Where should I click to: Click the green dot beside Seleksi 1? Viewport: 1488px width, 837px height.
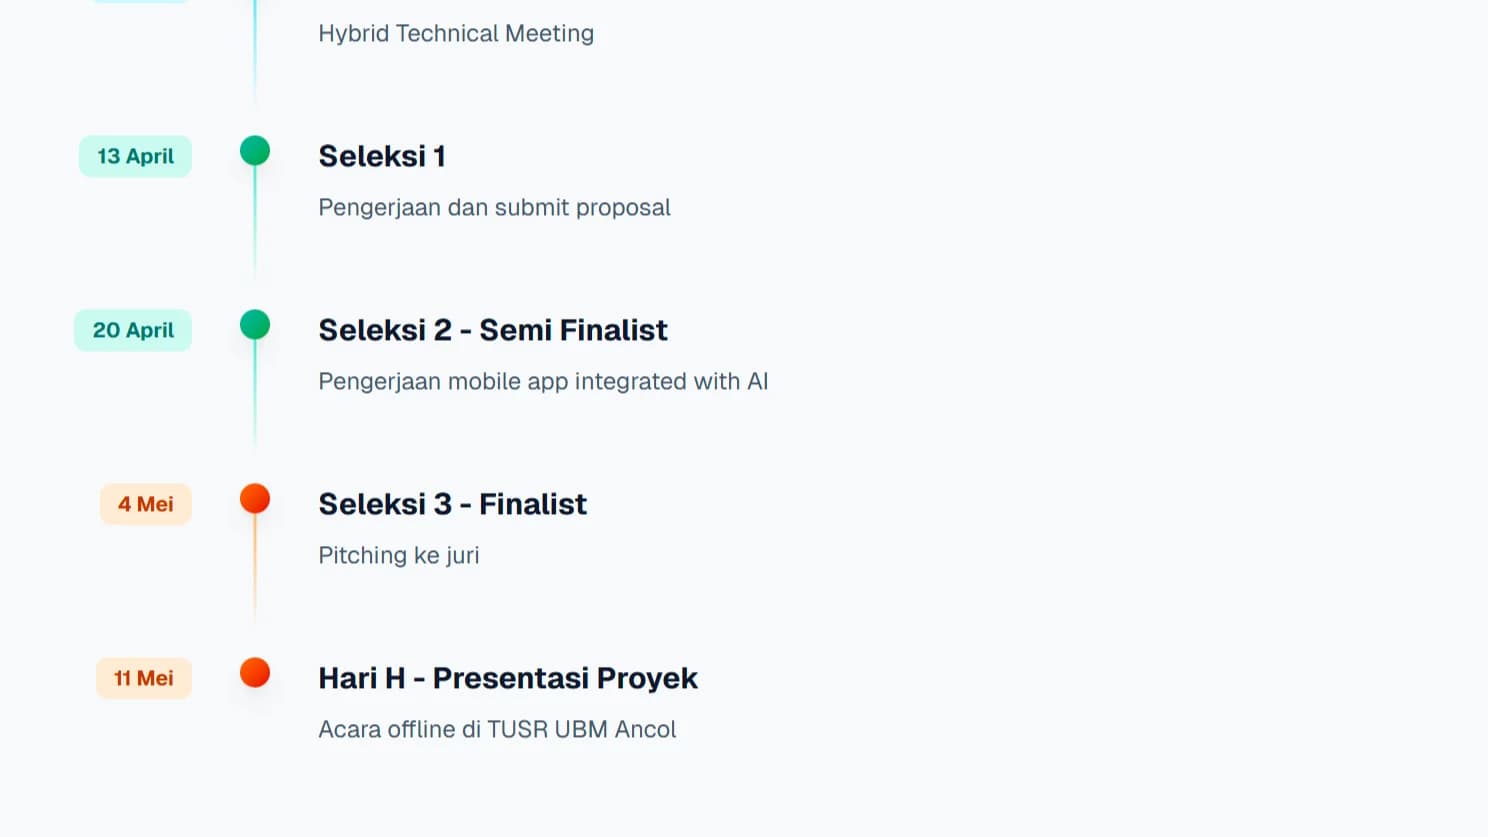255,151
